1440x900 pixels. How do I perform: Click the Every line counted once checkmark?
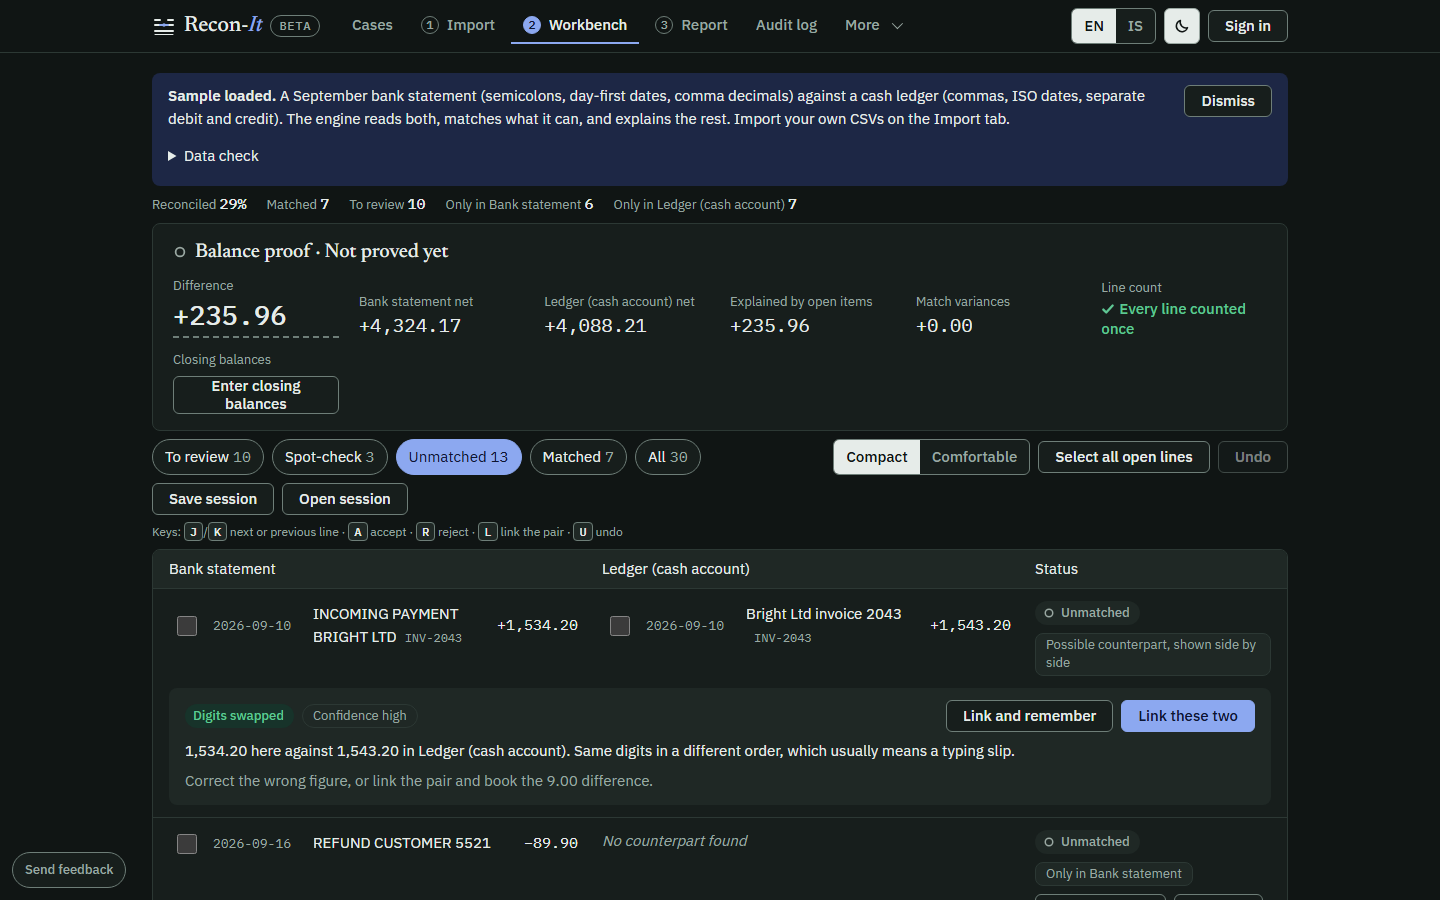click(x=1107, y=309)
